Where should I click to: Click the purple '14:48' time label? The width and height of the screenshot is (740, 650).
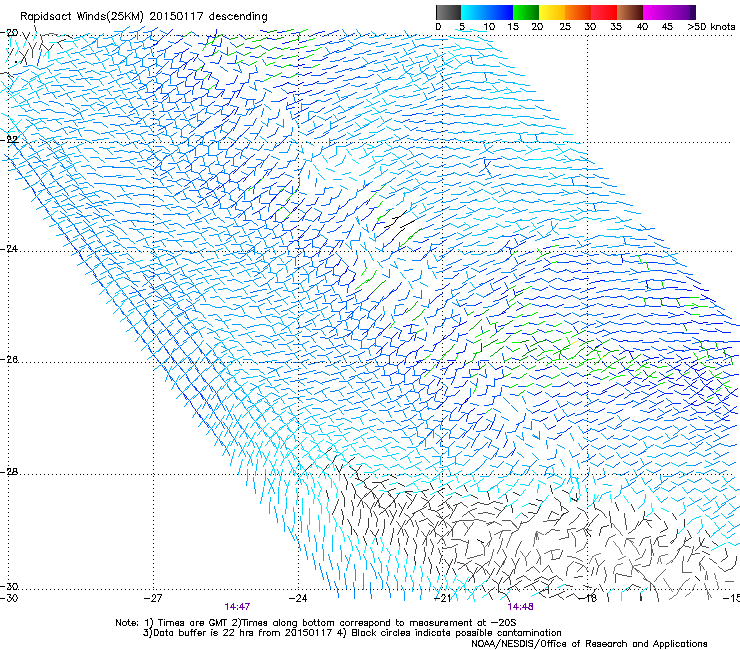point(521,607)
